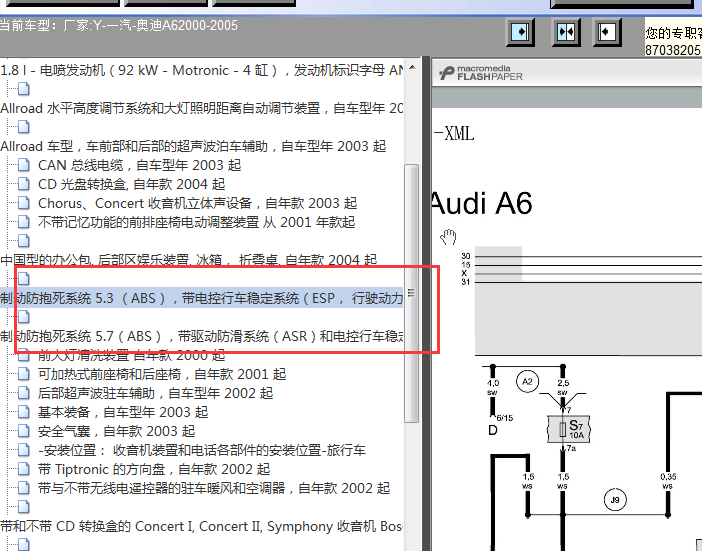This screenshot has width=702, height=551.
Task: Click phone number 87038205 text
Action: click(x=672, y=50)
